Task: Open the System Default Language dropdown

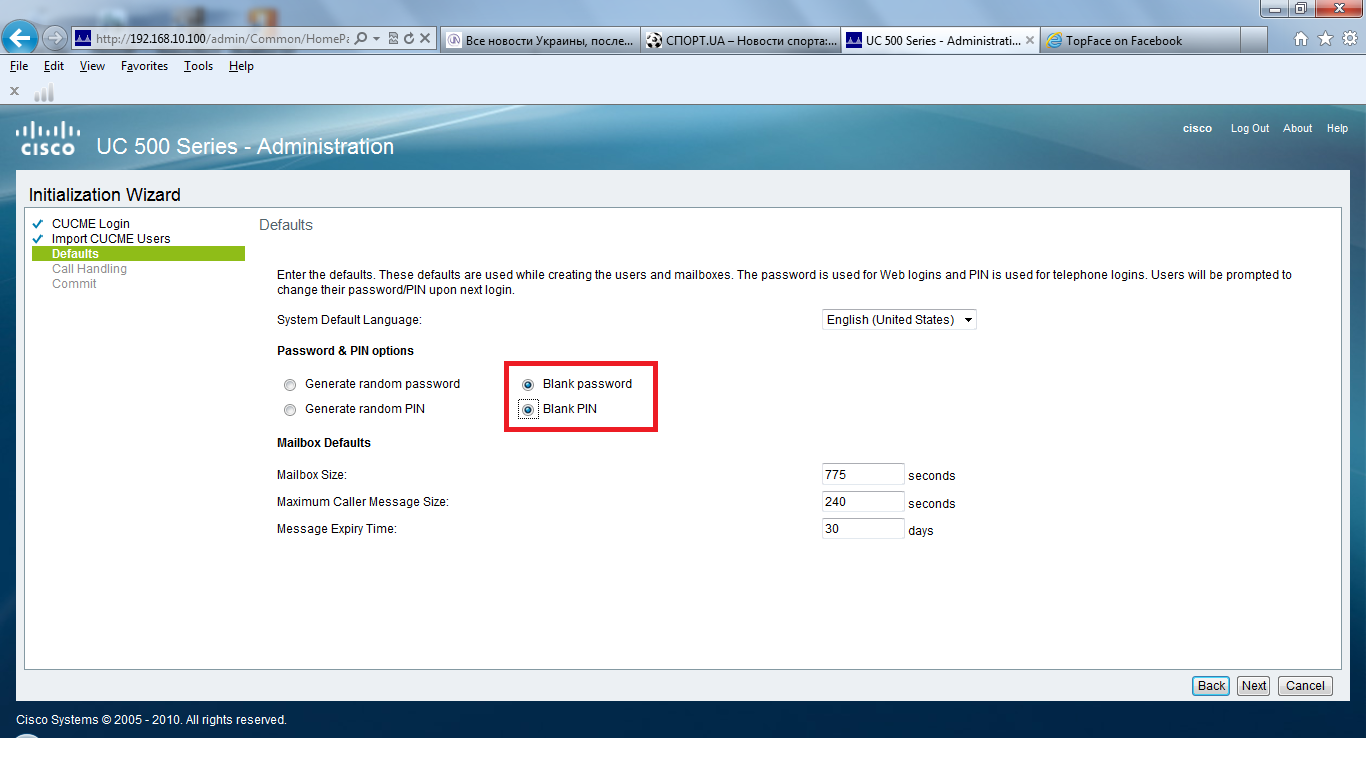Action: (967, 319)
